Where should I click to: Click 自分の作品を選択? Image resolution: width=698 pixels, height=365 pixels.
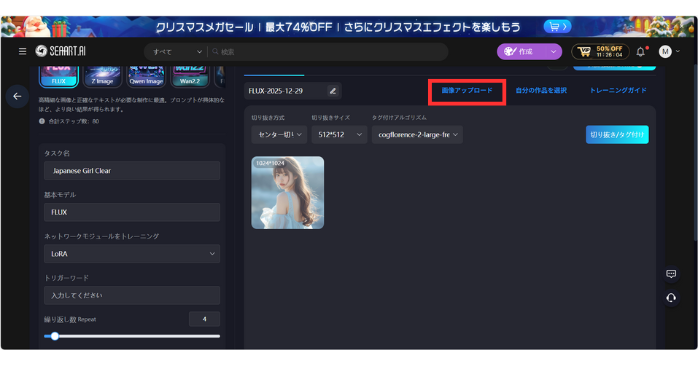pos(541,90)
